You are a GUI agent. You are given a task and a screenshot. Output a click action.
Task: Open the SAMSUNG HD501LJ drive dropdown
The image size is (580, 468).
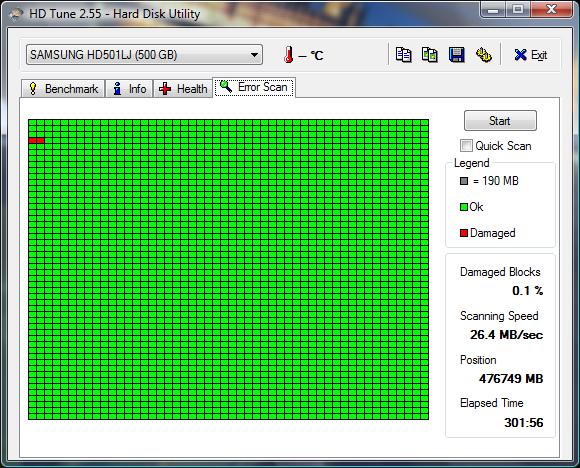click(144, 55)
